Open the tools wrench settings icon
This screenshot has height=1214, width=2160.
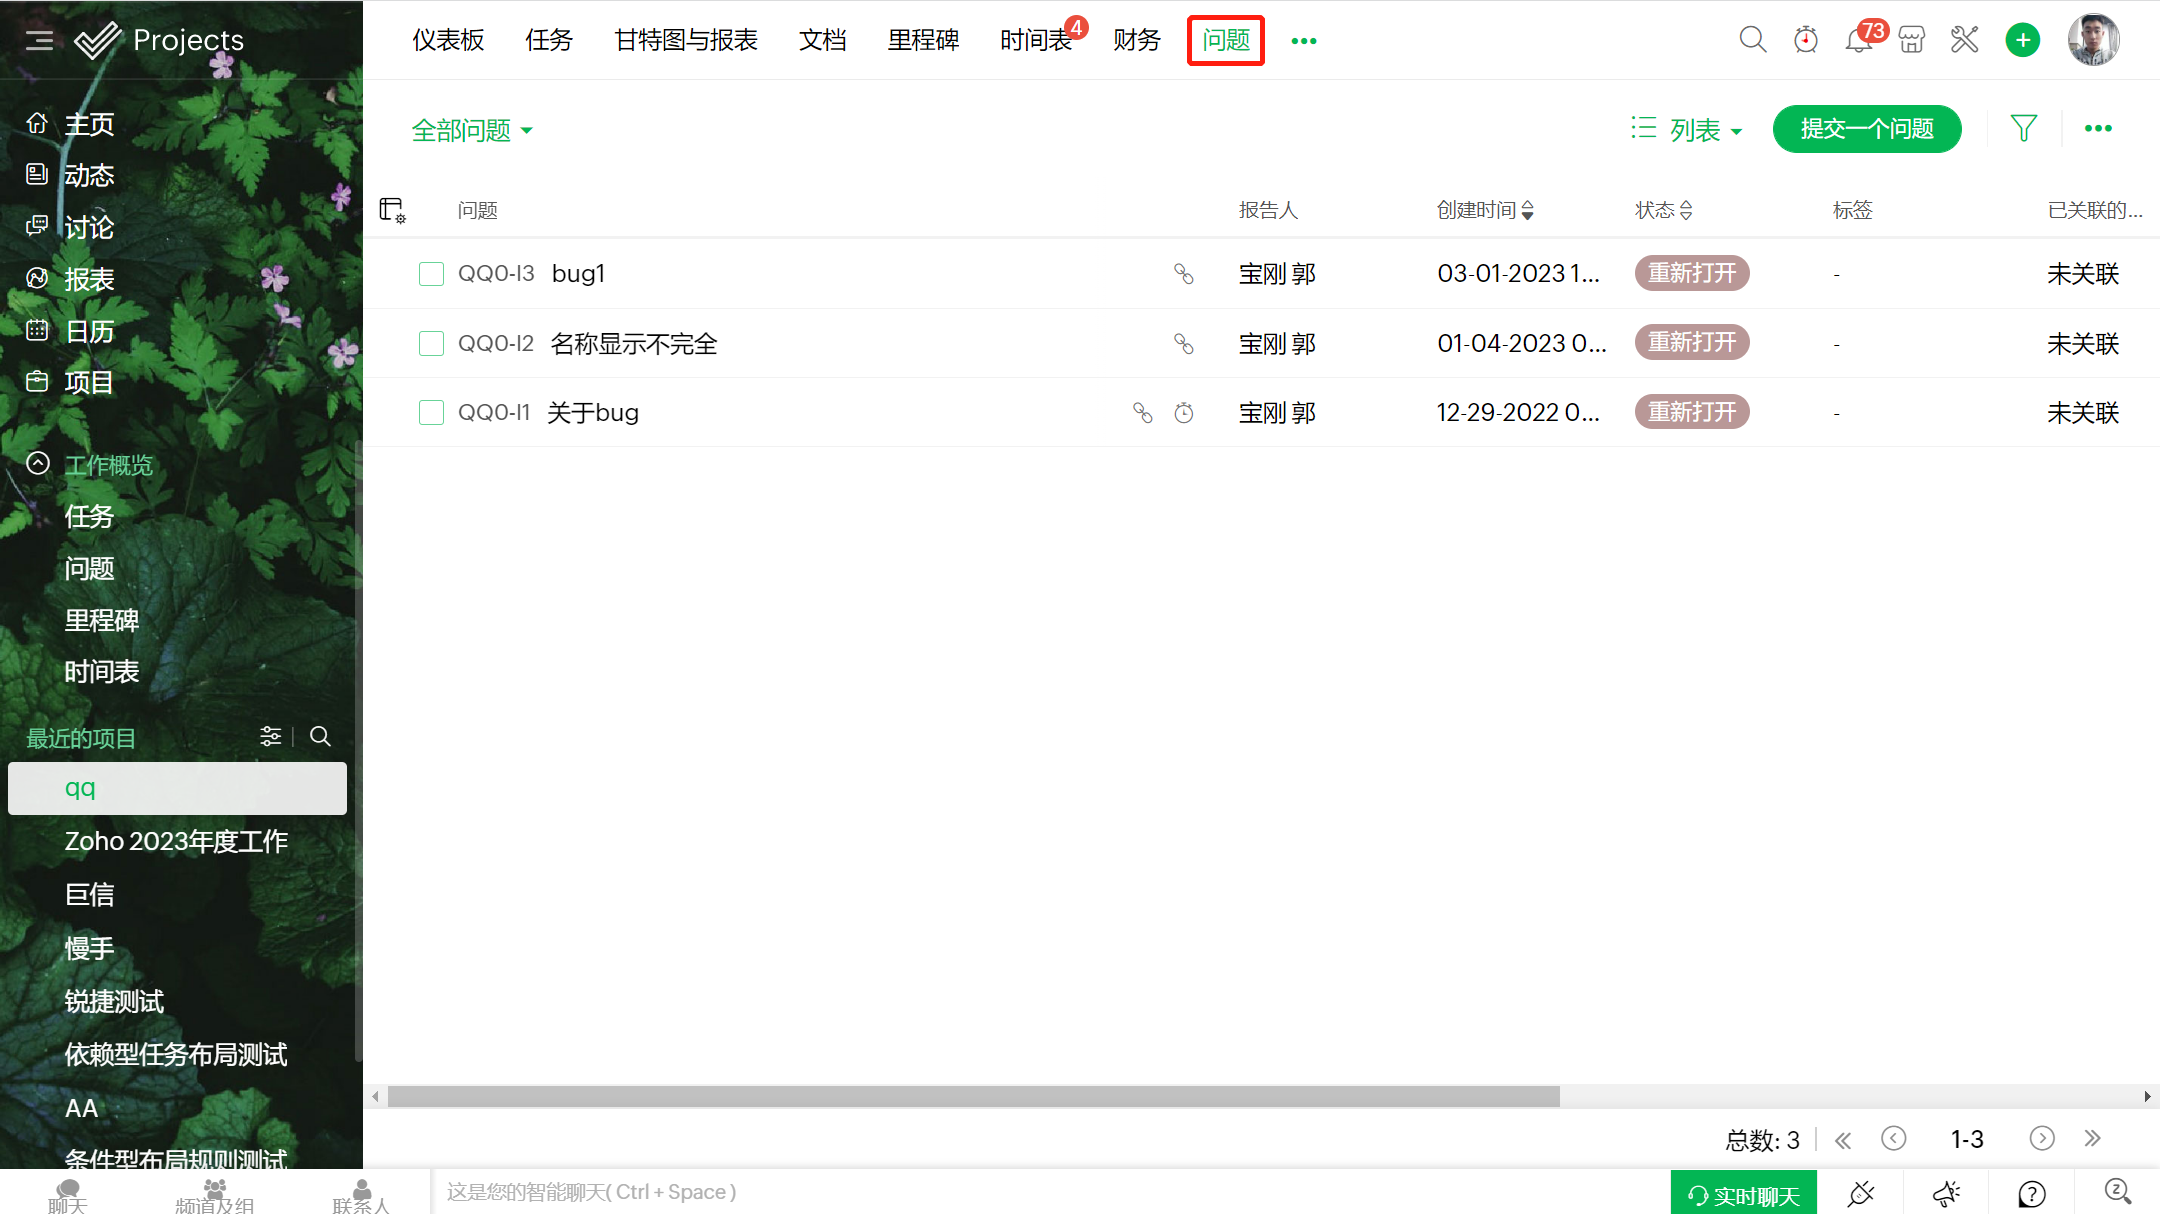[x=1964, y=40]
